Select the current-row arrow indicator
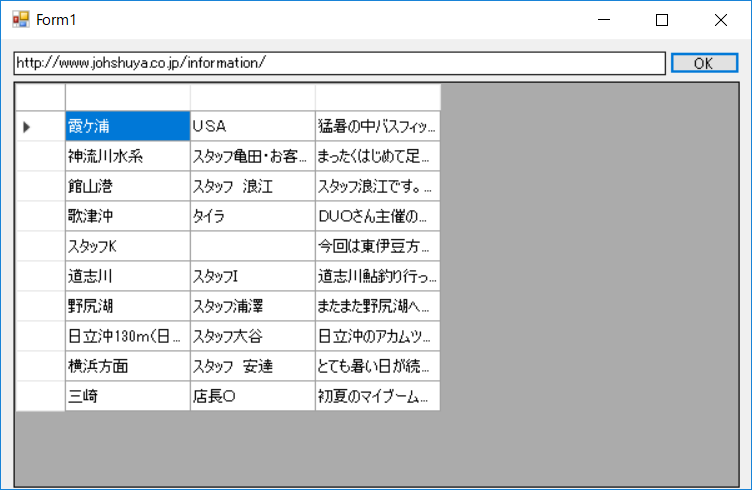Viewport: 752px width, 490px height. coord(26,127)
